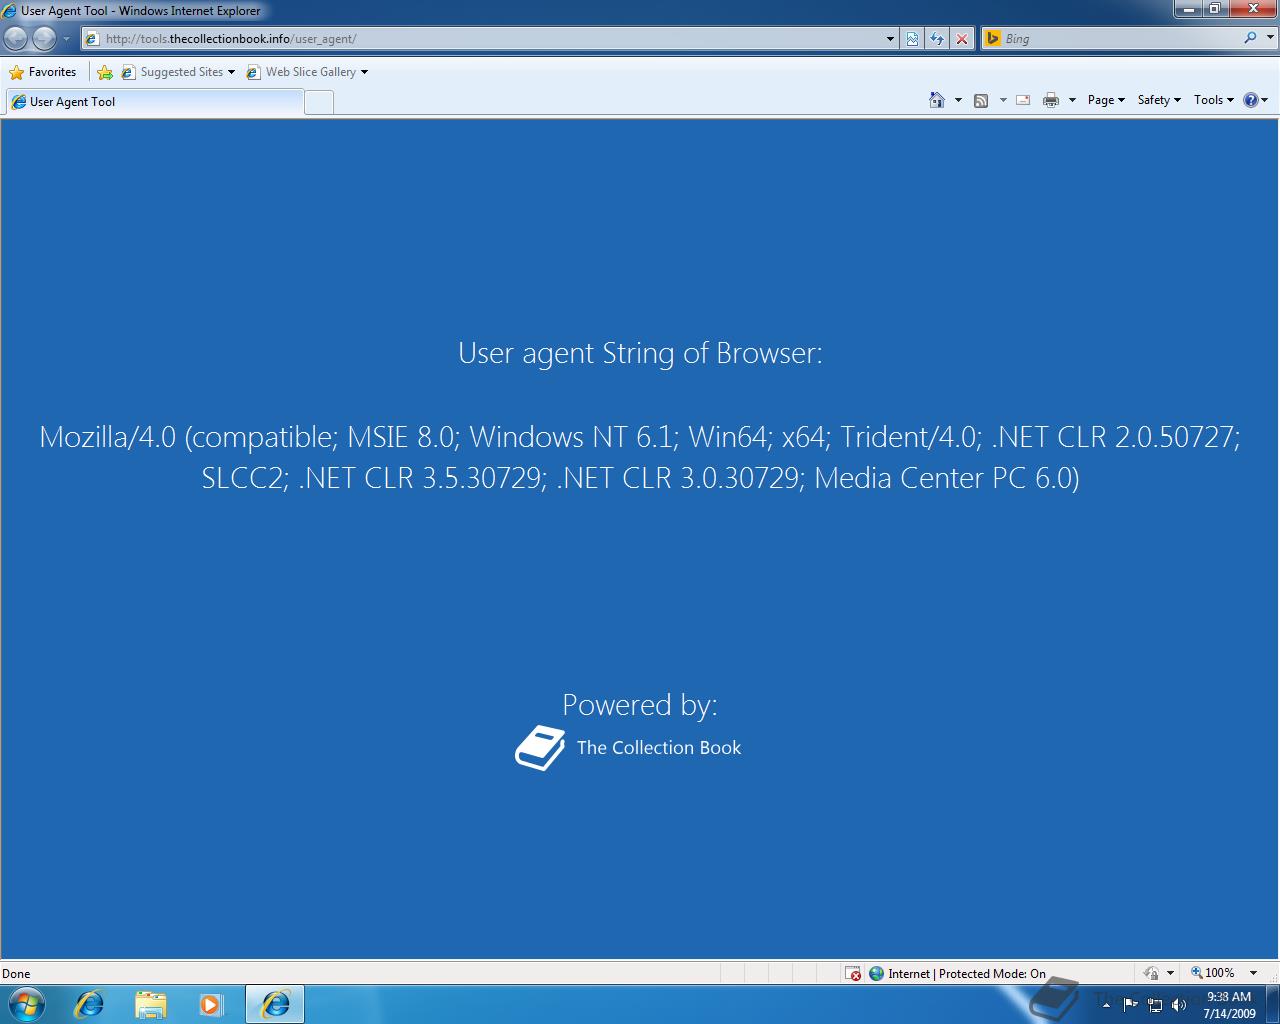Expand Home button dropdown arrow
The height and width of the screenshot is (1024, 1280).
[958, 100]
